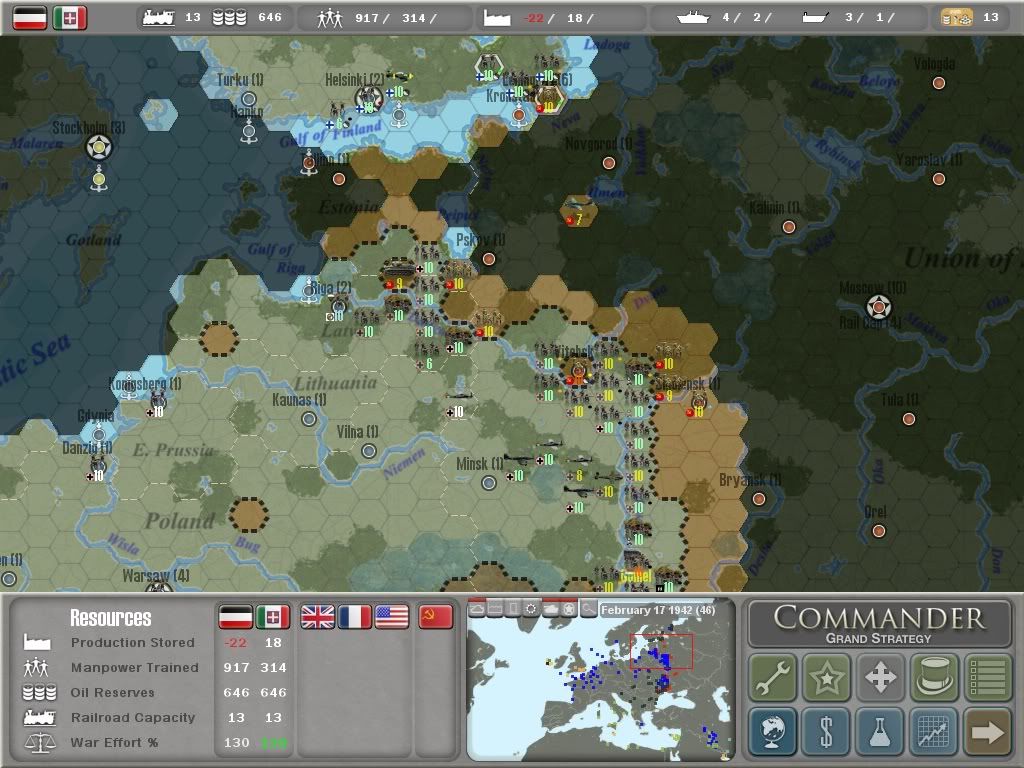The height and width of the screenshot is (768, 1024).
Task: Click the German flag in top bar
Action: [x=30, y=18]
